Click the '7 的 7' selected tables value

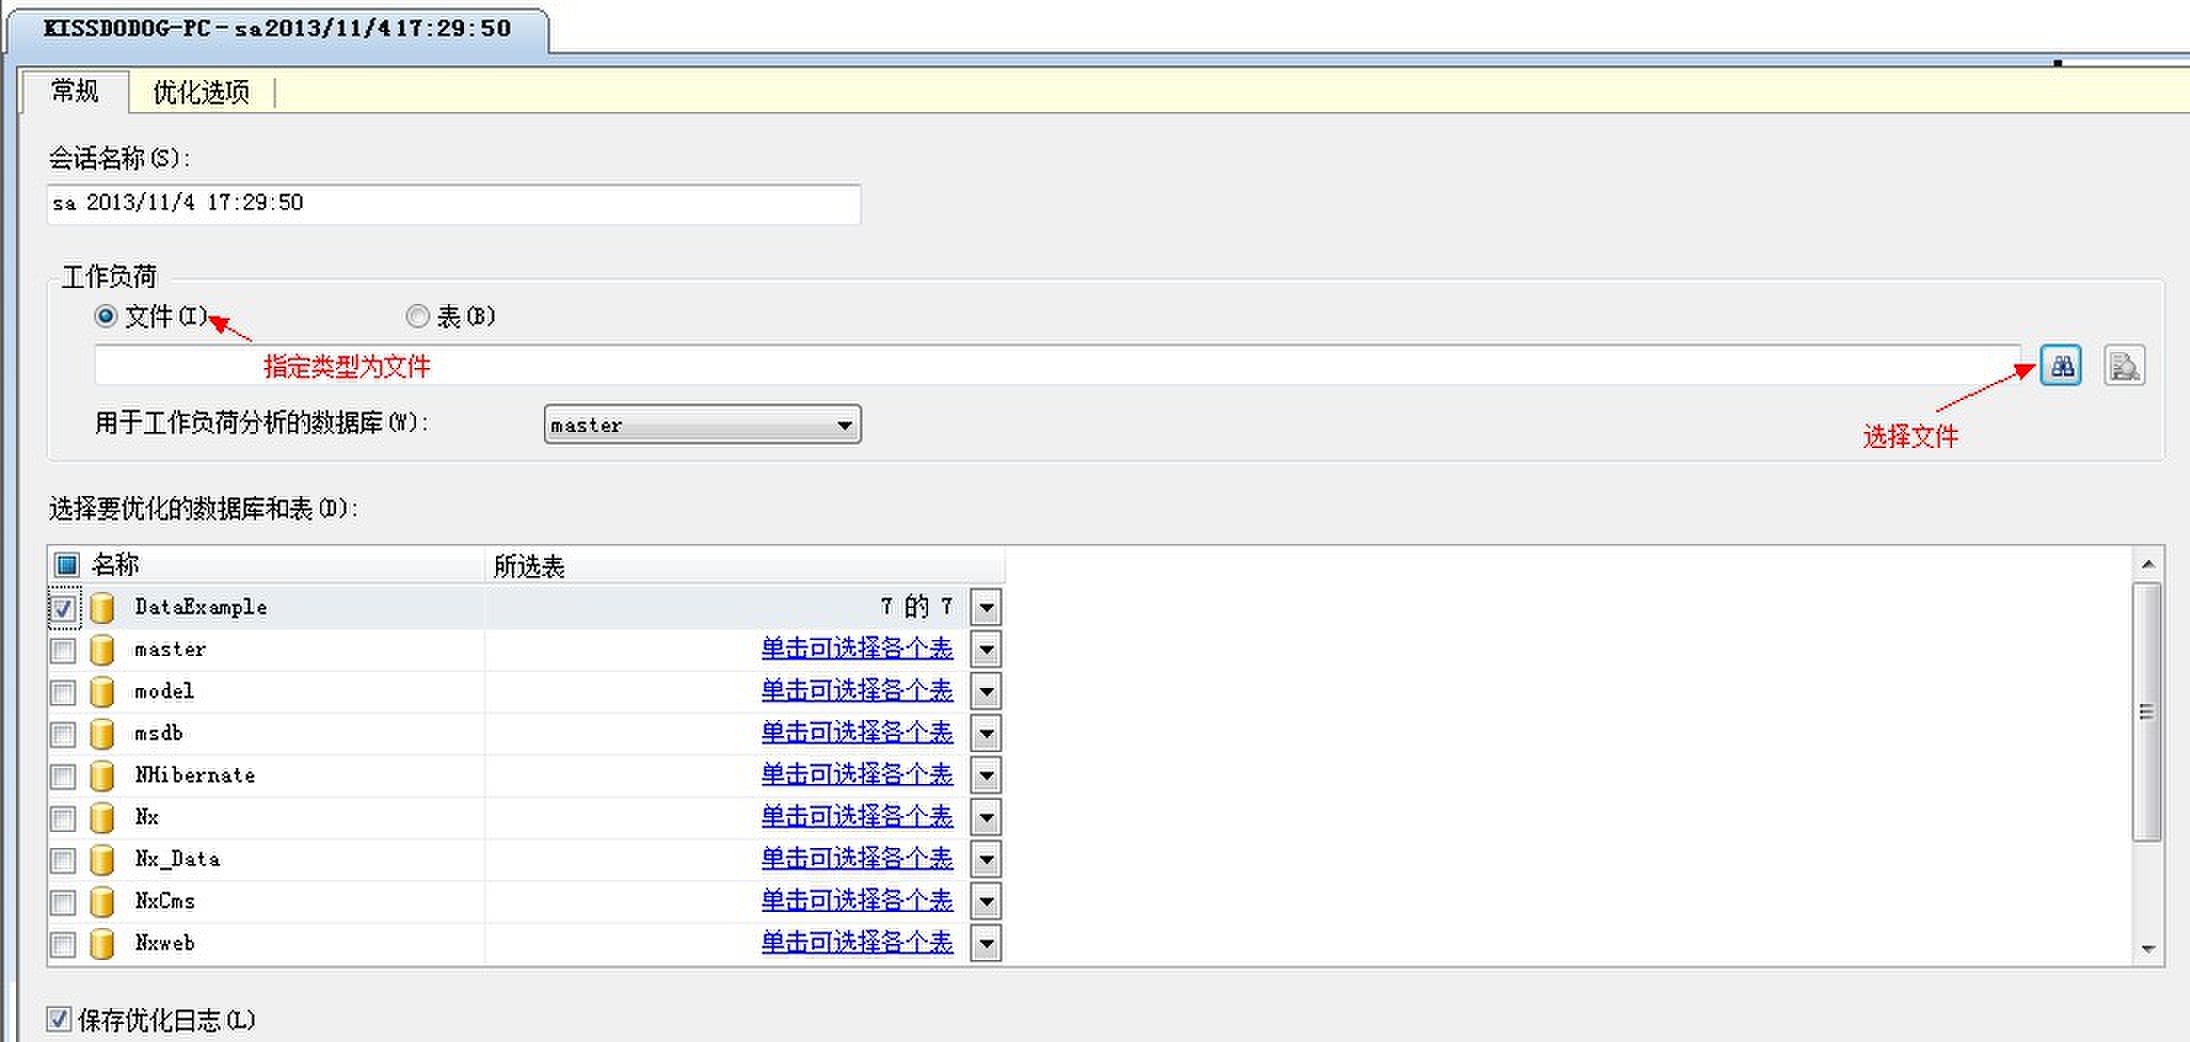(917, 606)
